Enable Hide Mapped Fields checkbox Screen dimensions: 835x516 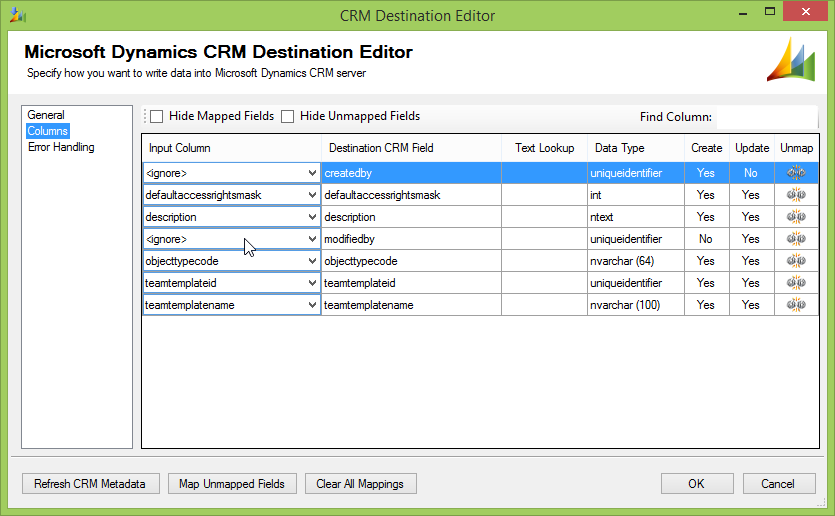point(157,116)
